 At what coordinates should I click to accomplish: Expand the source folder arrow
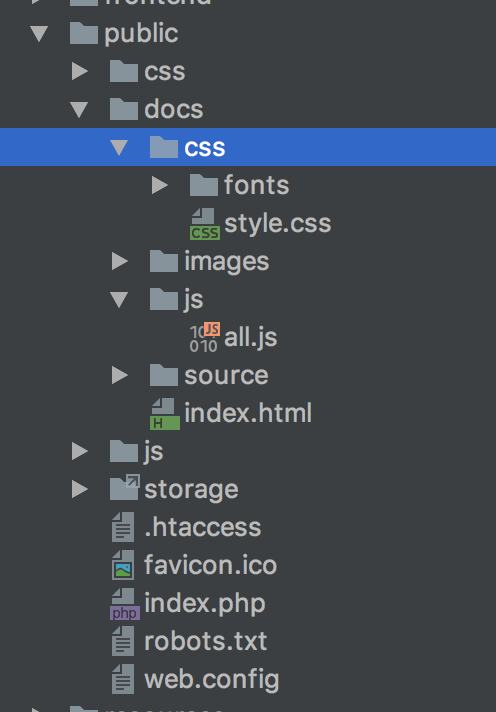[x=119, y=375]
